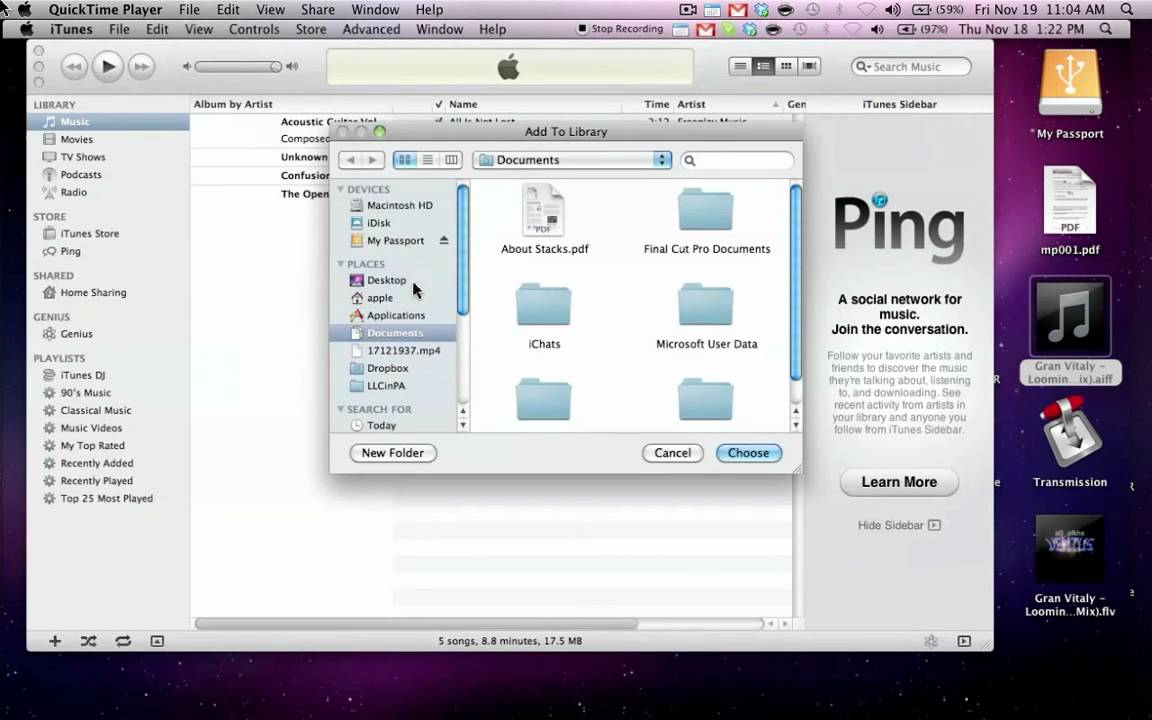
Task: Sort by the Artist column header
Action: click(727, 104)
